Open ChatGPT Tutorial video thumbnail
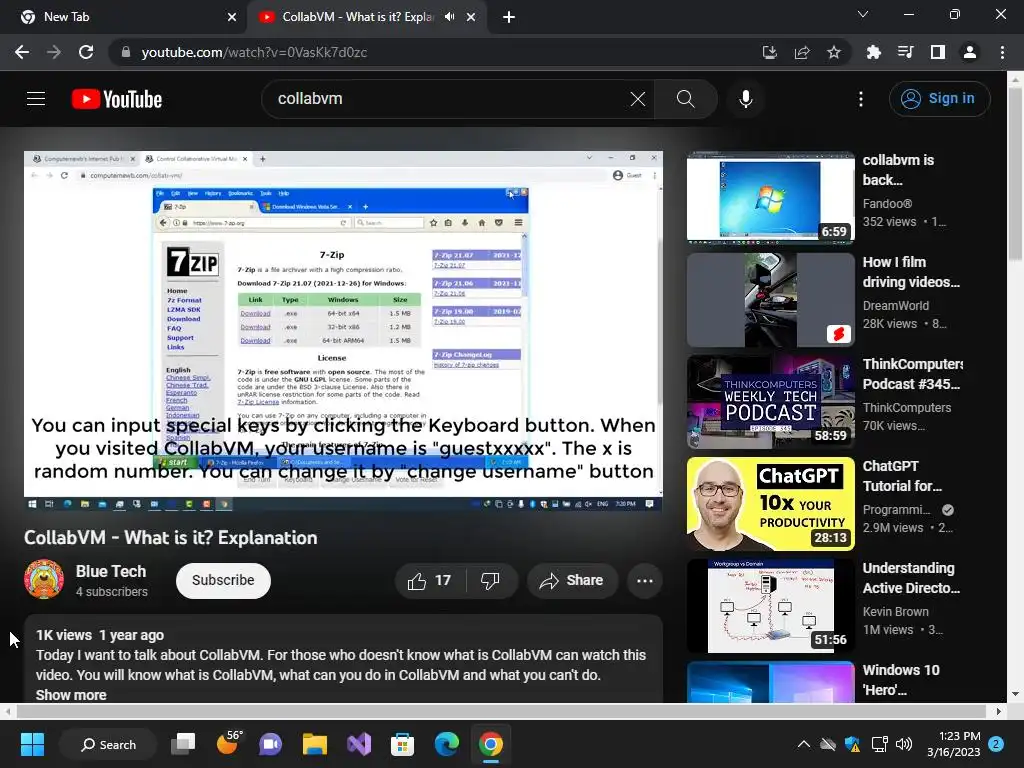Image resolution: width=1024 pixels, height=768 pixels. pos(771,504)
